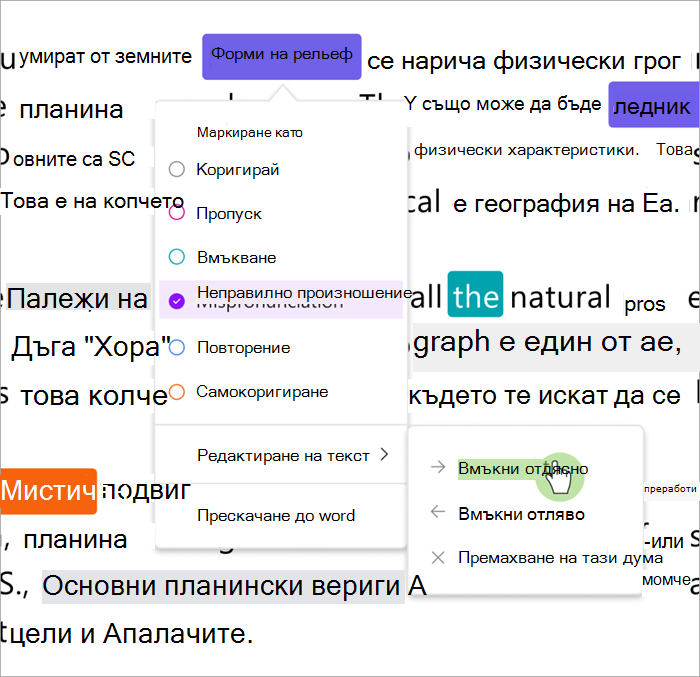Viewport: 700px width, 677px height.
Task: Click the X remove word icon
Action: click(438, 557)
